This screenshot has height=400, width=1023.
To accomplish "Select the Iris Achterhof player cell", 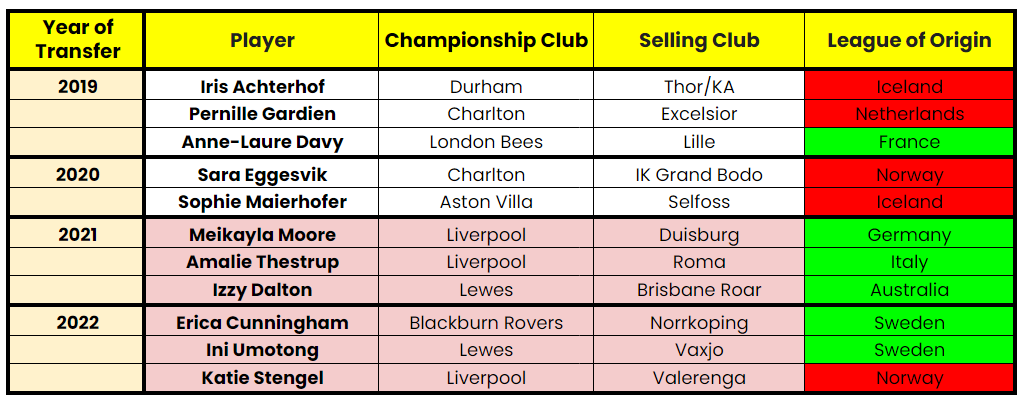I will point(262,87).
